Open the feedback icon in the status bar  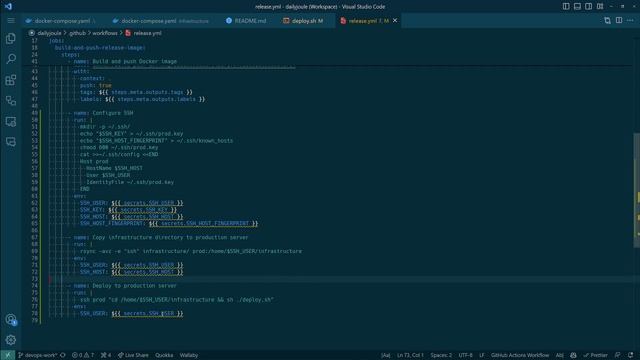click(618, 355)
